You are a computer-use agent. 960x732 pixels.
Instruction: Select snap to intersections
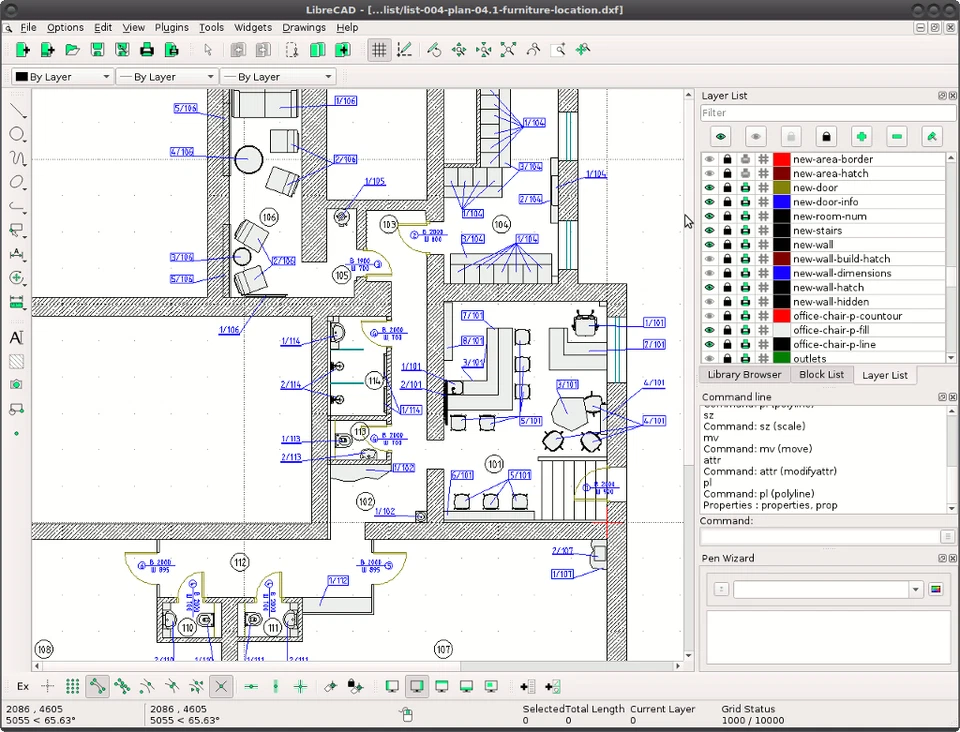tap(222, 686)
